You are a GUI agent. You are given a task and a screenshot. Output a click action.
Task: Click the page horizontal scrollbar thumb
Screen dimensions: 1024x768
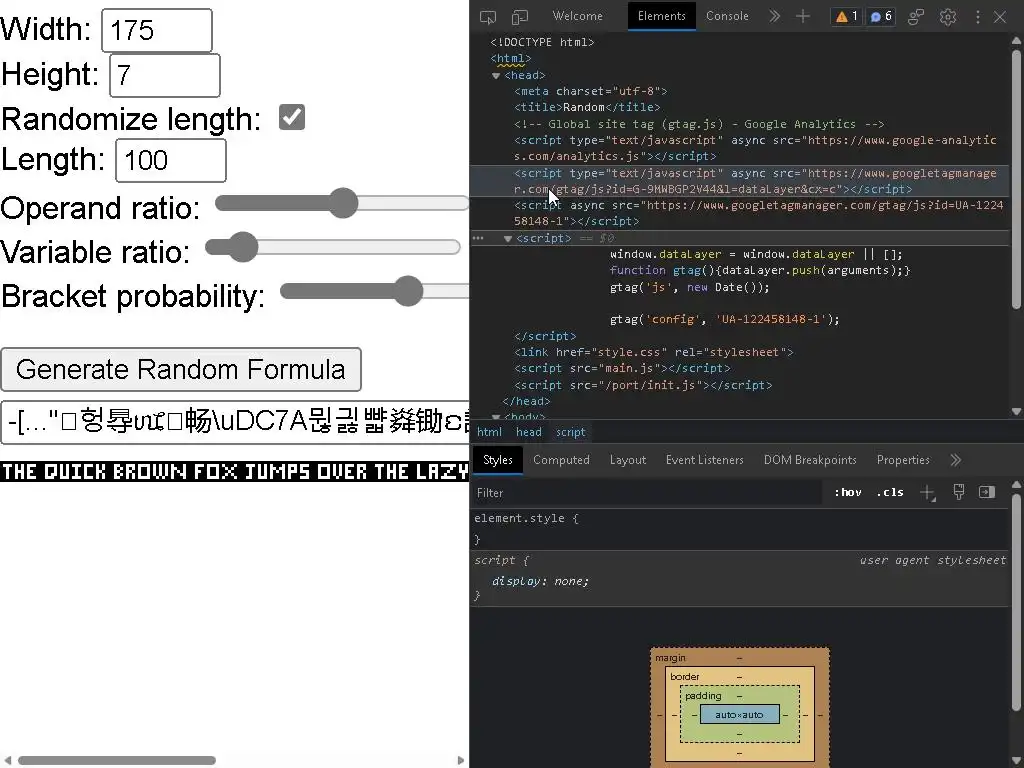tap(117, 760)
